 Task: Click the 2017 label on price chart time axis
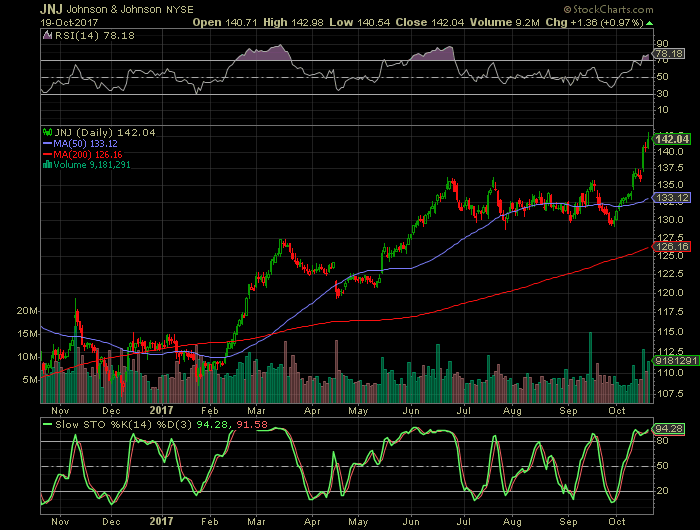pyautogui.click(x=161, y=410)
